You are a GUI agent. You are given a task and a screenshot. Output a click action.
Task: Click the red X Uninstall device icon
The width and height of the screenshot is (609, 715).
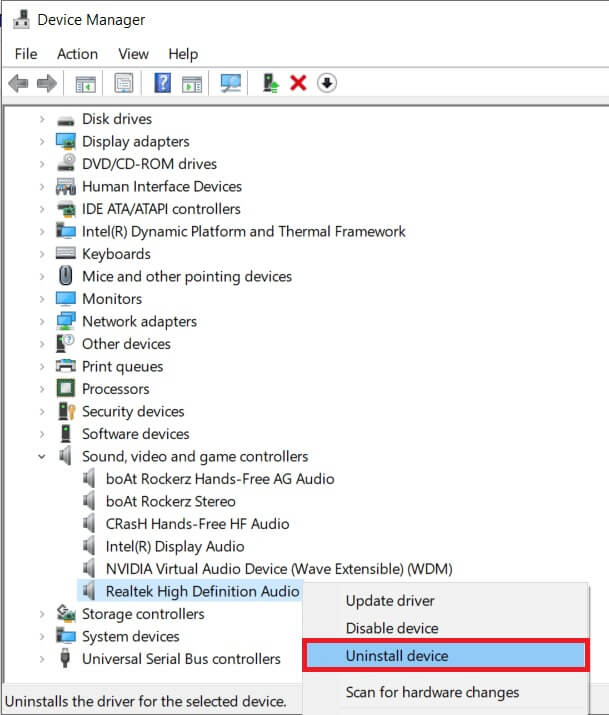coord(298,83)
